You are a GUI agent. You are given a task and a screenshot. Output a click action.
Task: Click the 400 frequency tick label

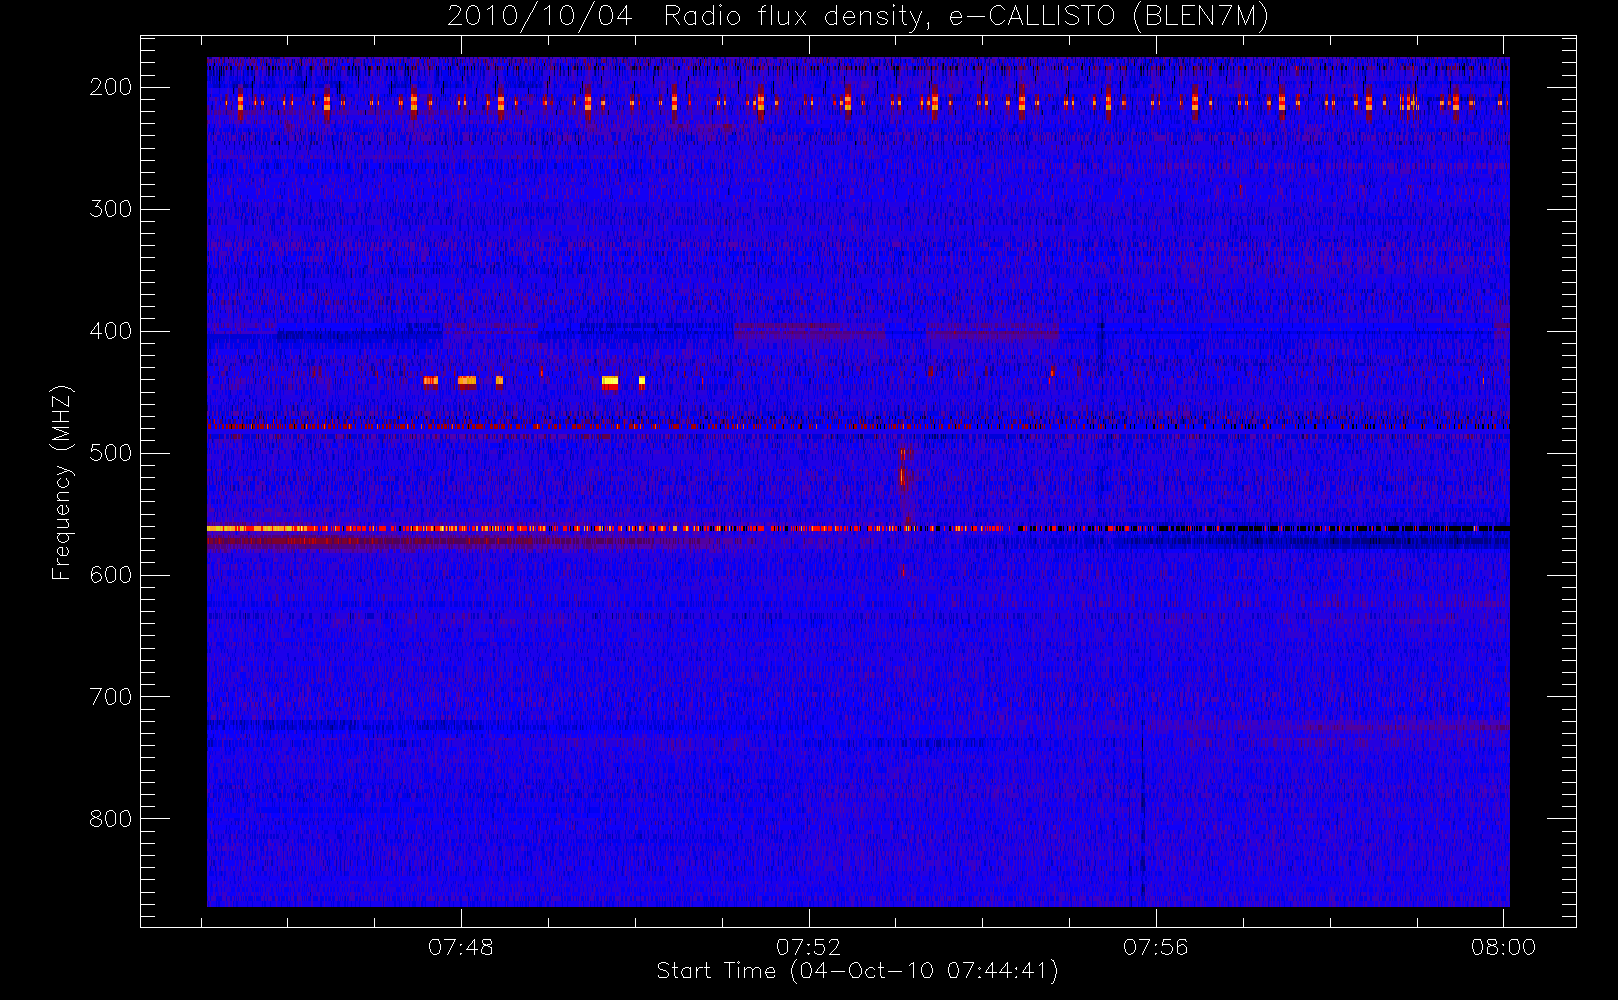tap(111, 331)
